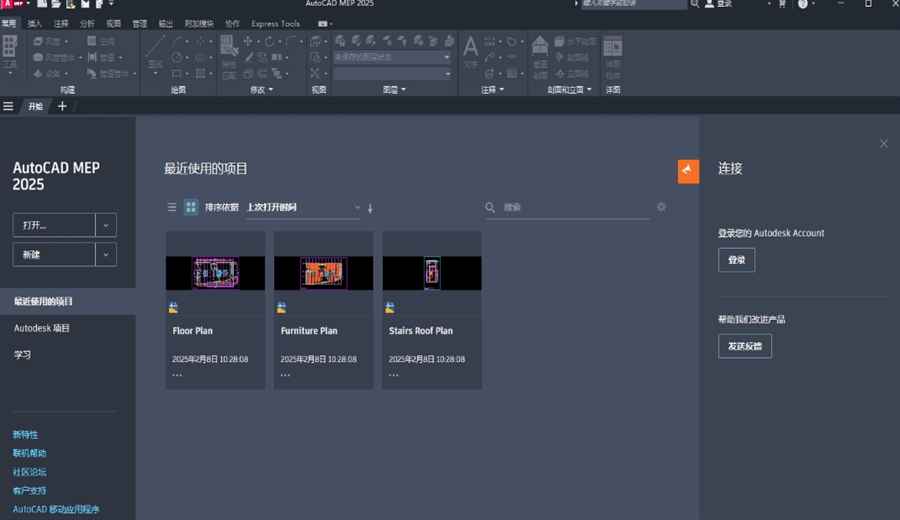Click the 新建 button
This screenshot has height=520, width=900.
coord(54,254)
